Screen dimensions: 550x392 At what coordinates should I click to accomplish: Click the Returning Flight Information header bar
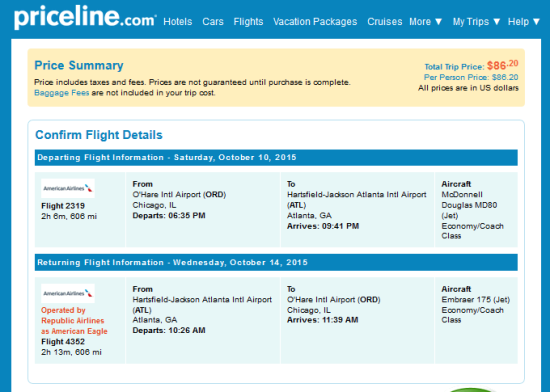click(x=276, y=262)
